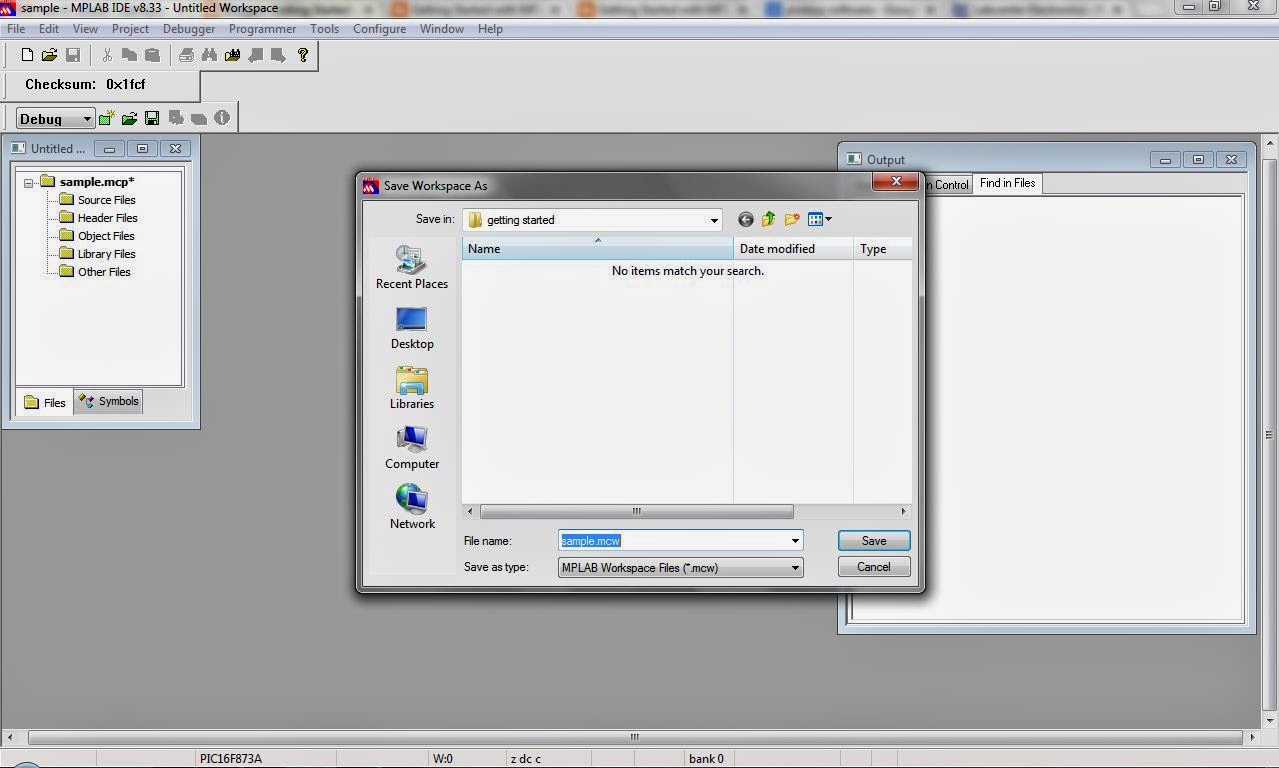1279x768 pixels.
Task: Open the File name history dropdown arrow
Action: click(x=795, y=541)
